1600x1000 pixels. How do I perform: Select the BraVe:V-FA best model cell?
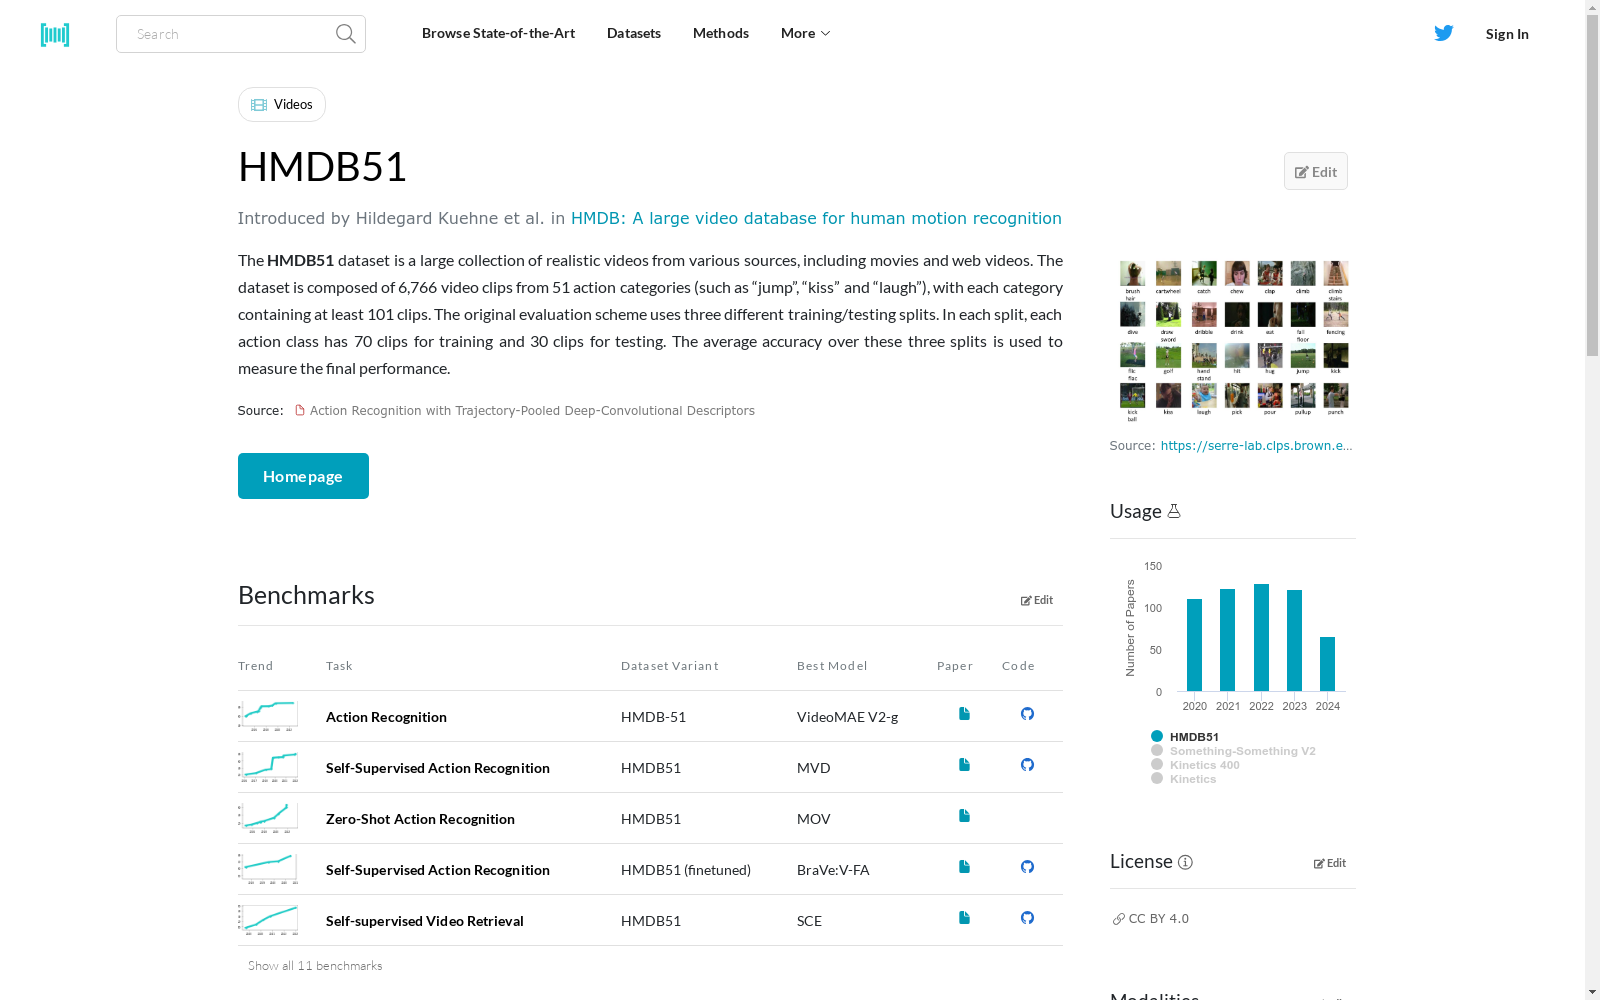coord(833,870)
